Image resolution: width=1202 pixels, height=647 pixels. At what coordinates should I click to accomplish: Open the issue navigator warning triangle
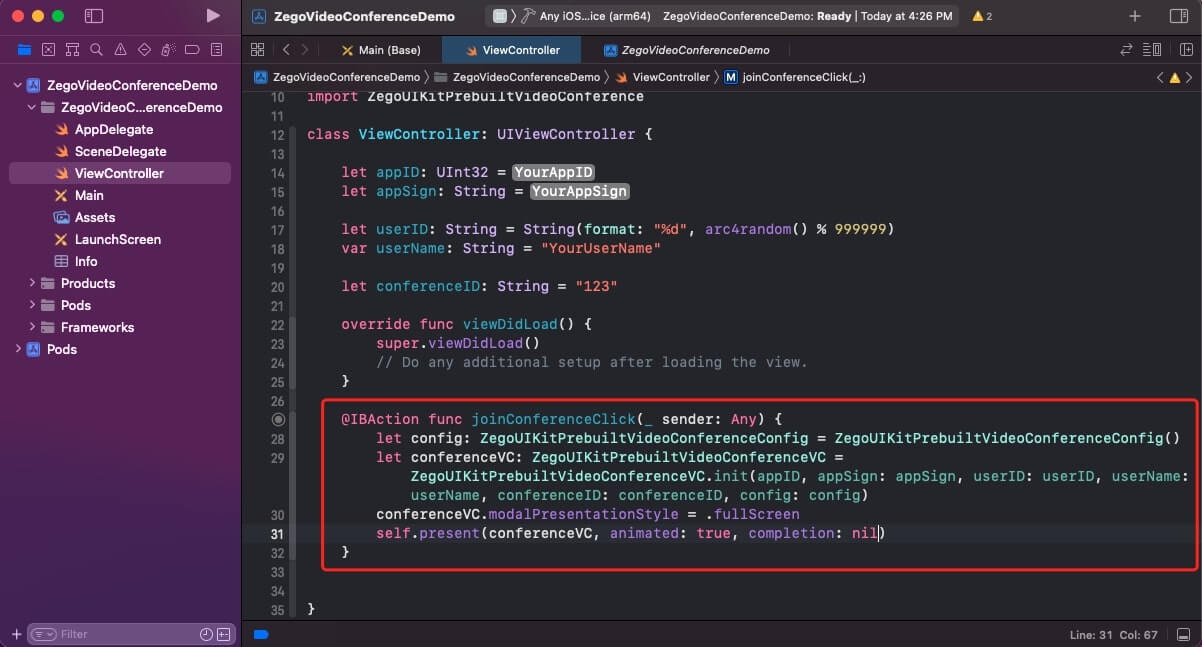(x=120, y=49)
